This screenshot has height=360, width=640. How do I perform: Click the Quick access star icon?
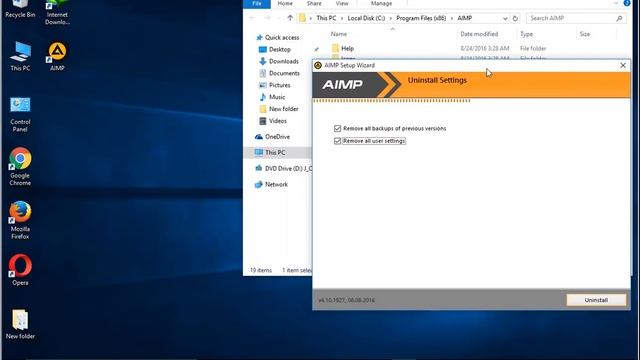coord(259,38)
